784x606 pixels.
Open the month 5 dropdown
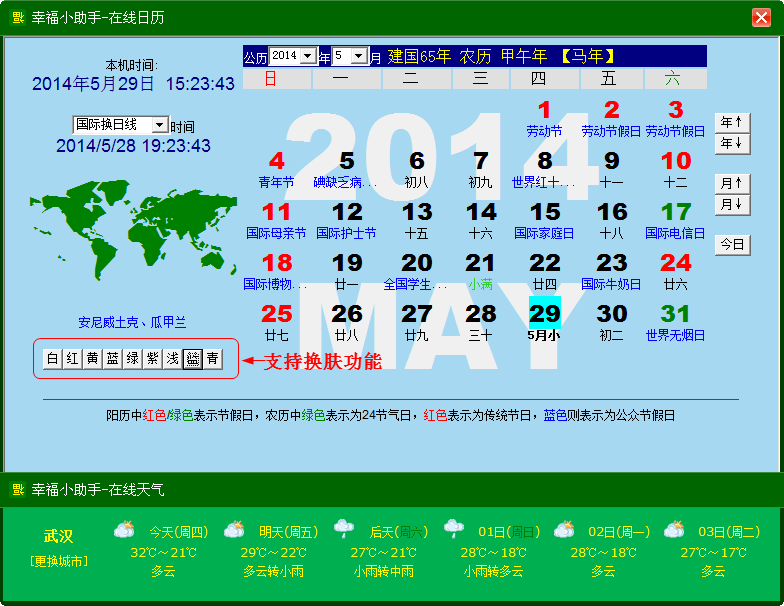coord(359,56)
